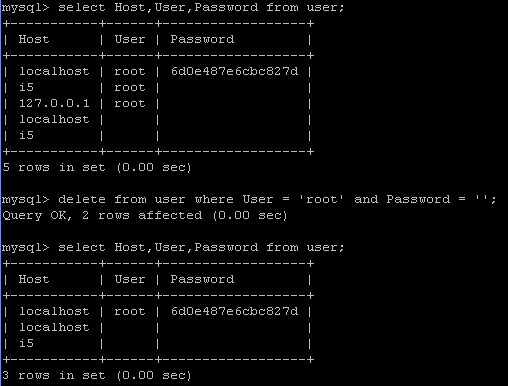Click the i5 host in second table

[x=26, y=343]
